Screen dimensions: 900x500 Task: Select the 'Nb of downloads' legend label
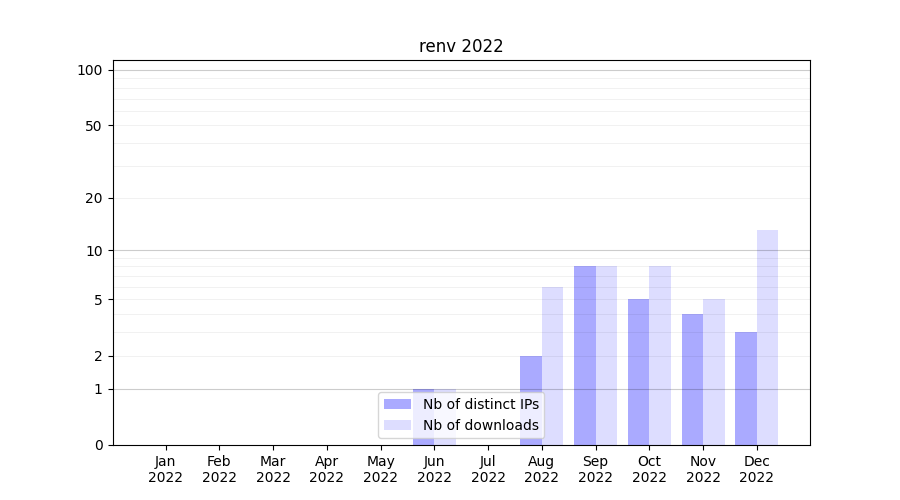coord(480,425)
